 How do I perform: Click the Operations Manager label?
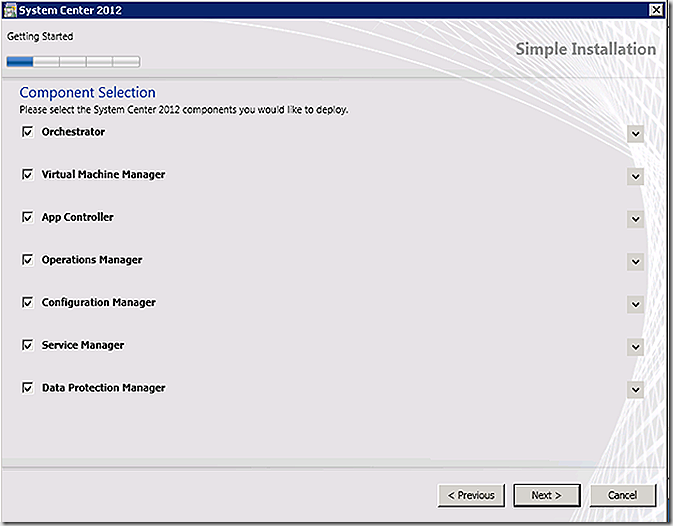click(x=92, y=260)
